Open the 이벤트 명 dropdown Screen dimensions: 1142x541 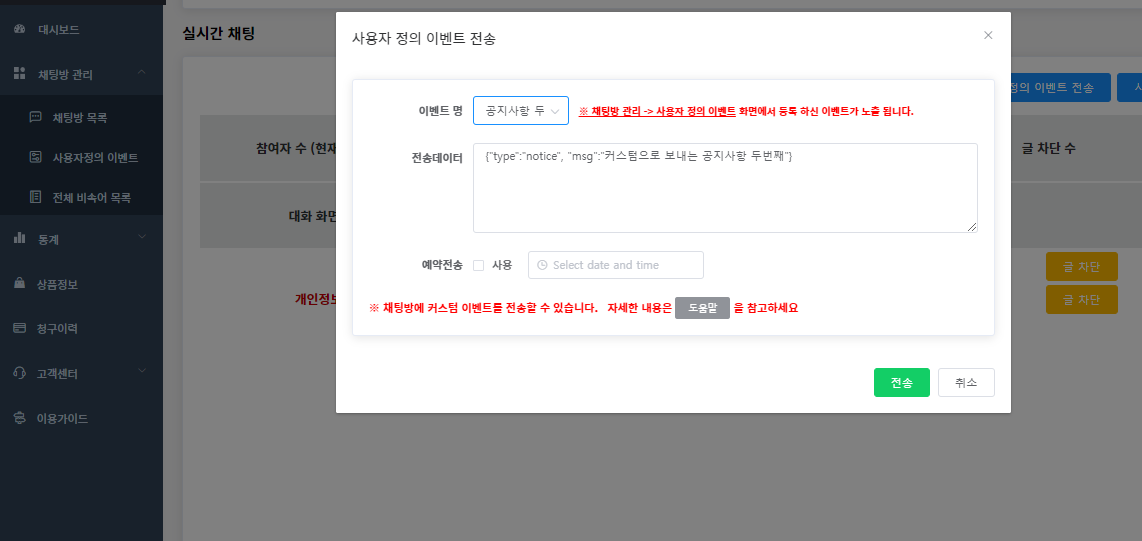(520, 110)
